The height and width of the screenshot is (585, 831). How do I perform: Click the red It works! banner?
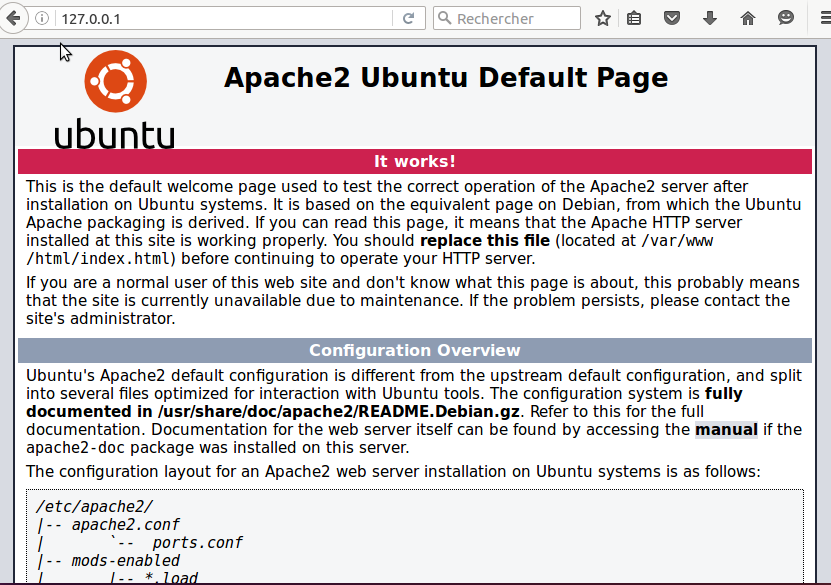[414, 161]
